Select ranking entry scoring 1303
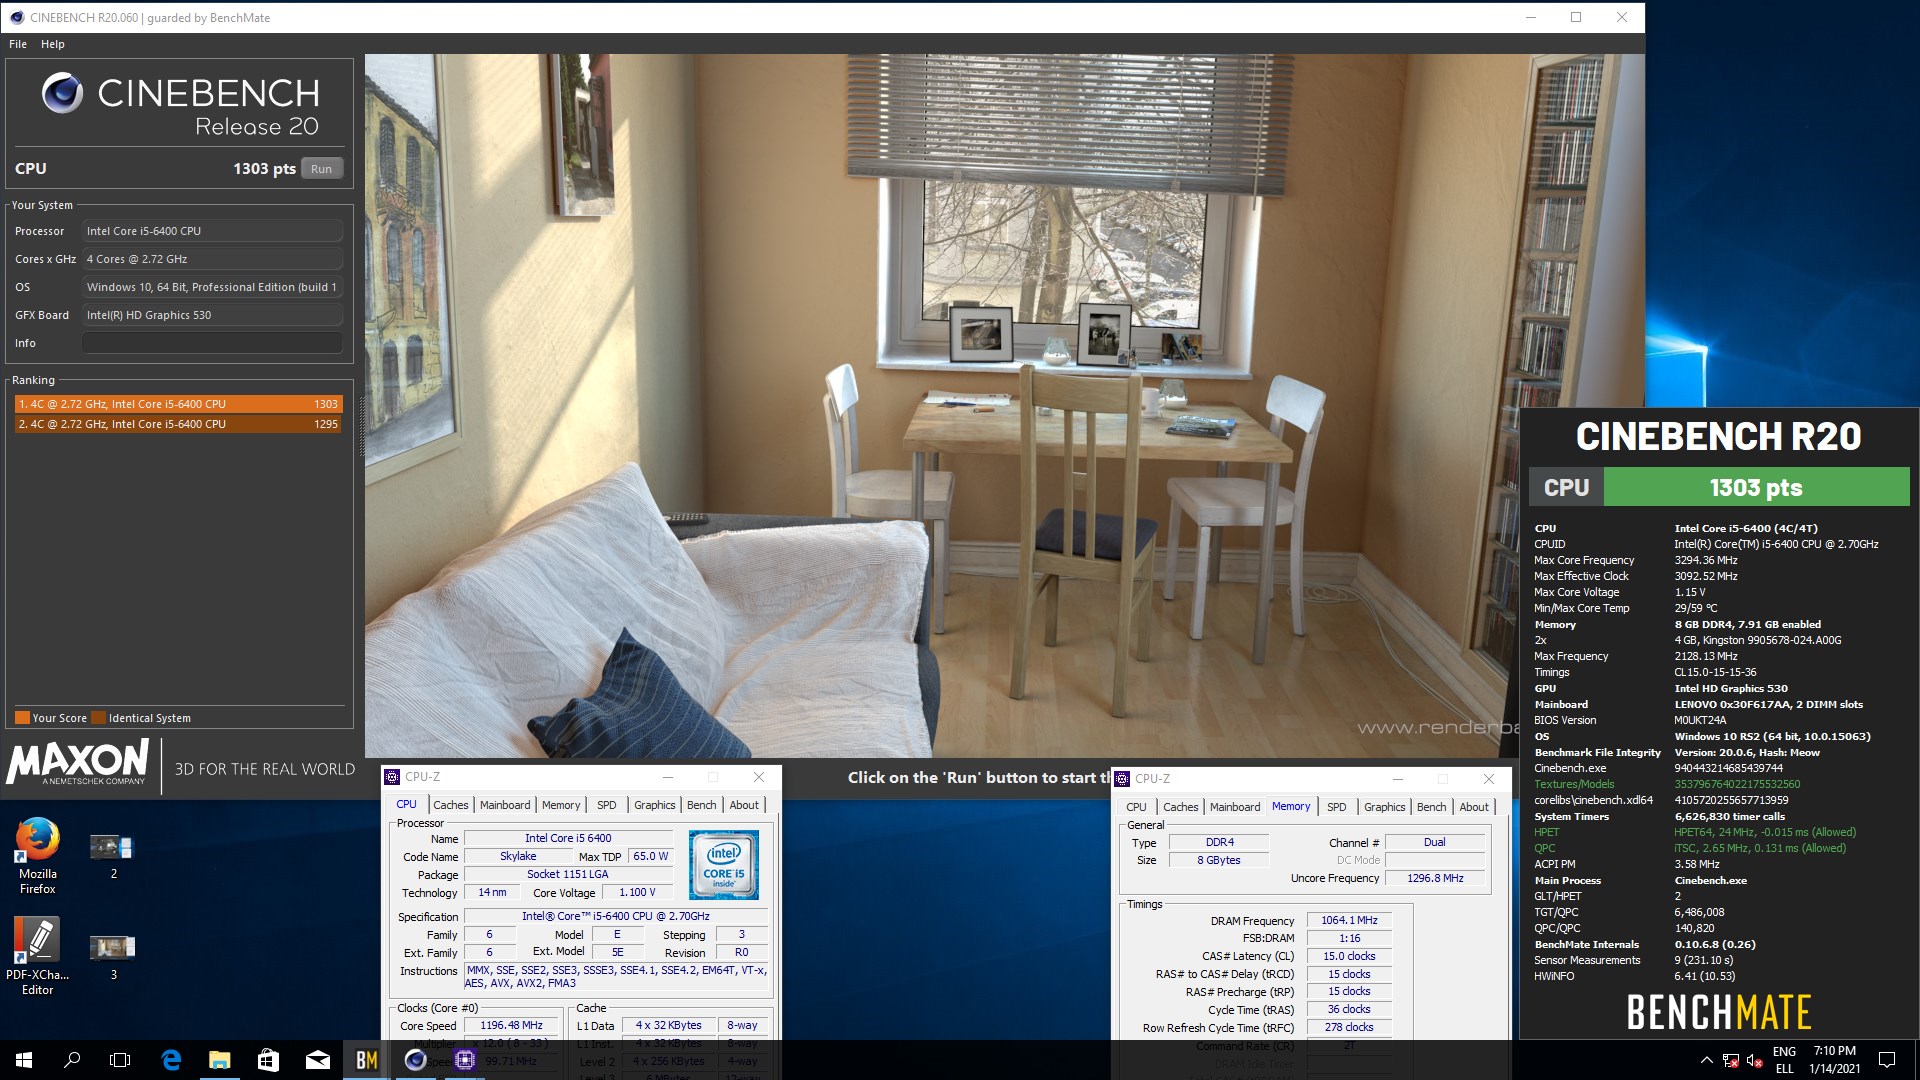Viewport: 1920px width, 1080px height. click(178, 404)
